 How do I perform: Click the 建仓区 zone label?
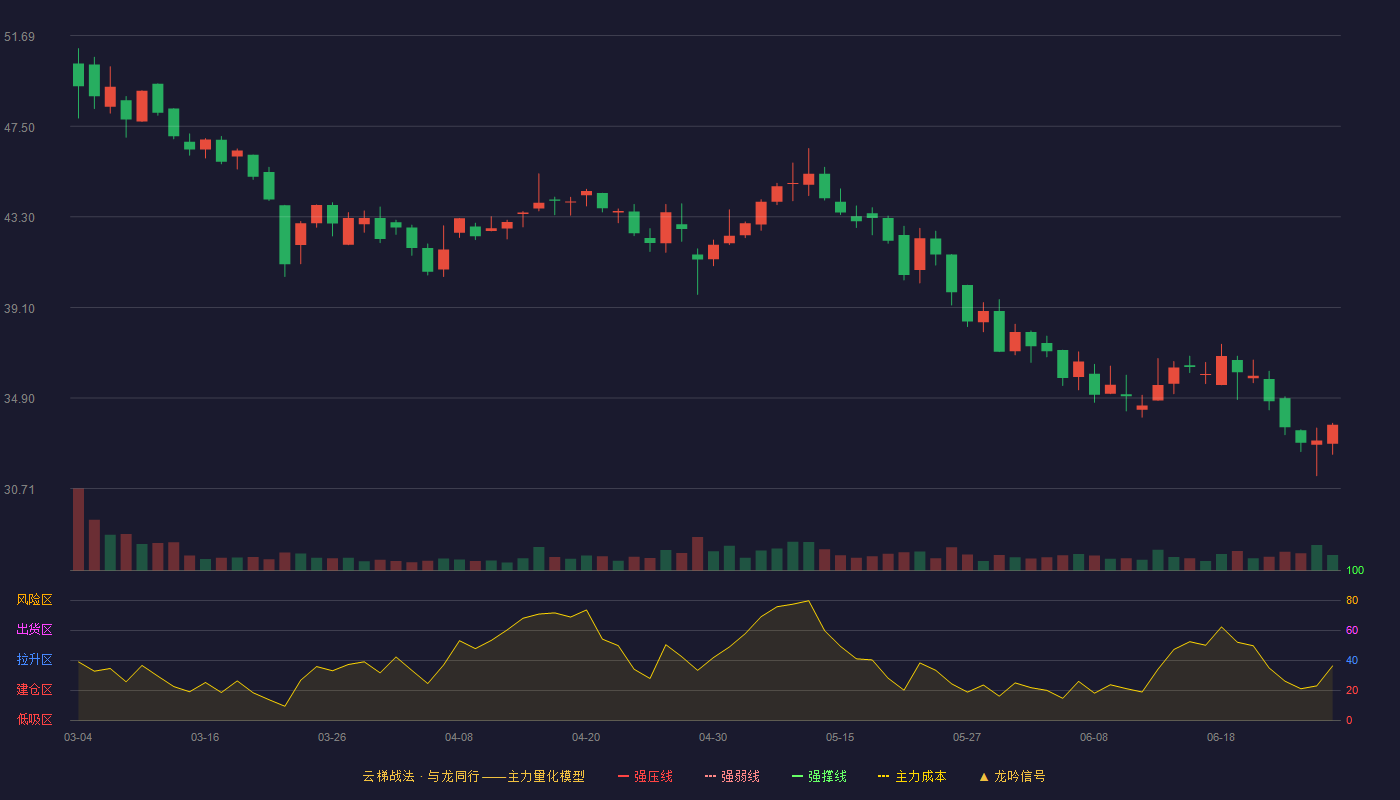34,690
